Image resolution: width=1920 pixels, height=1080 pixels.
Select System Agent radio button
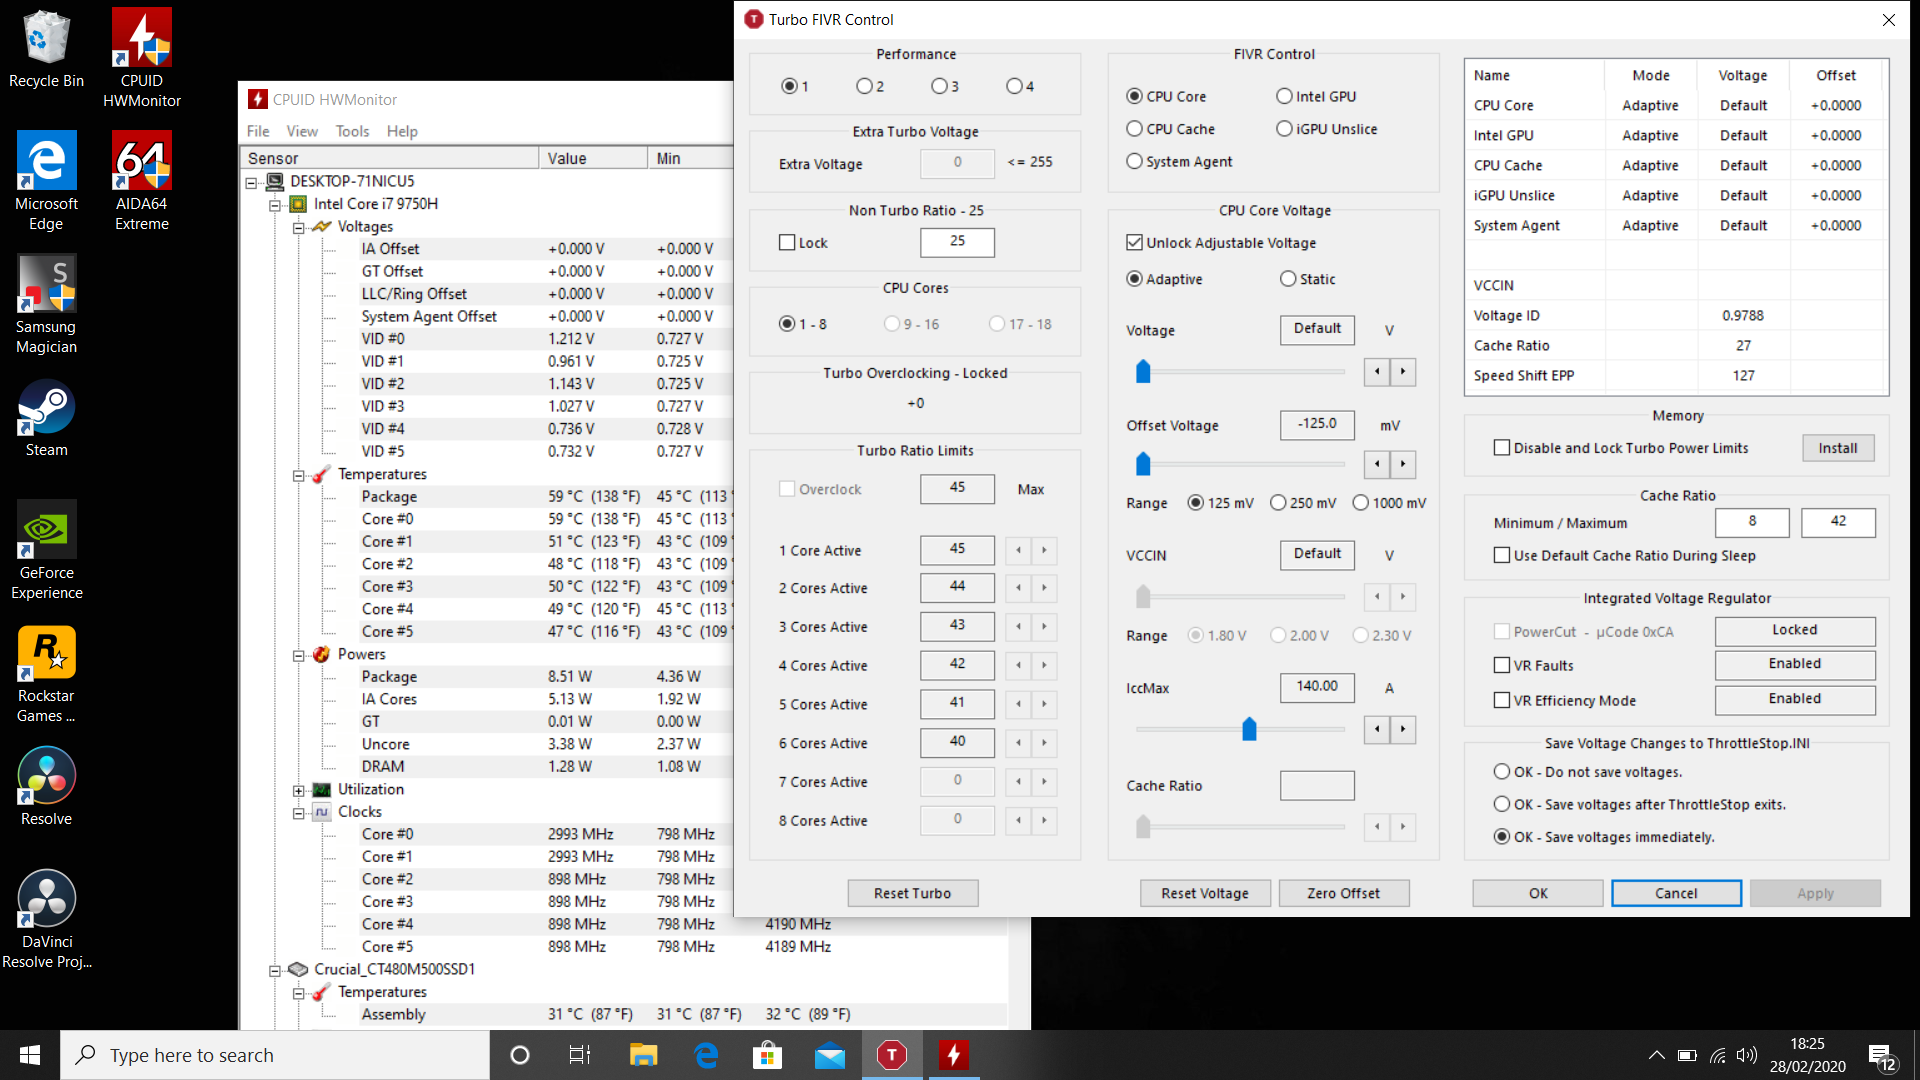1134,161
